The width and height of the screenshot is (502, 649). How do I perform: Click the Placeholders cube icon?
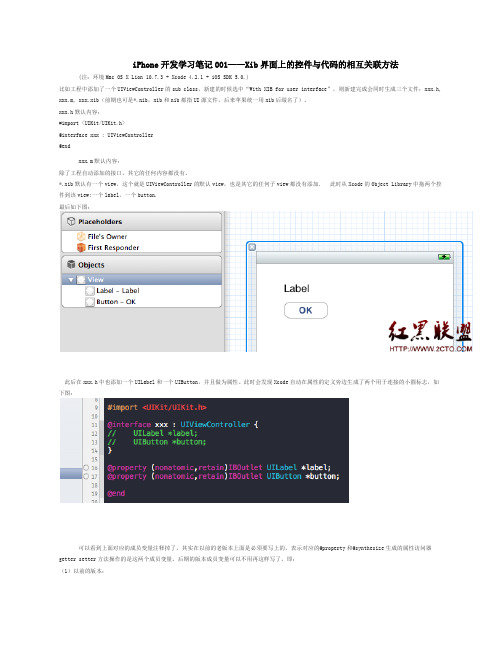[71, 221]
